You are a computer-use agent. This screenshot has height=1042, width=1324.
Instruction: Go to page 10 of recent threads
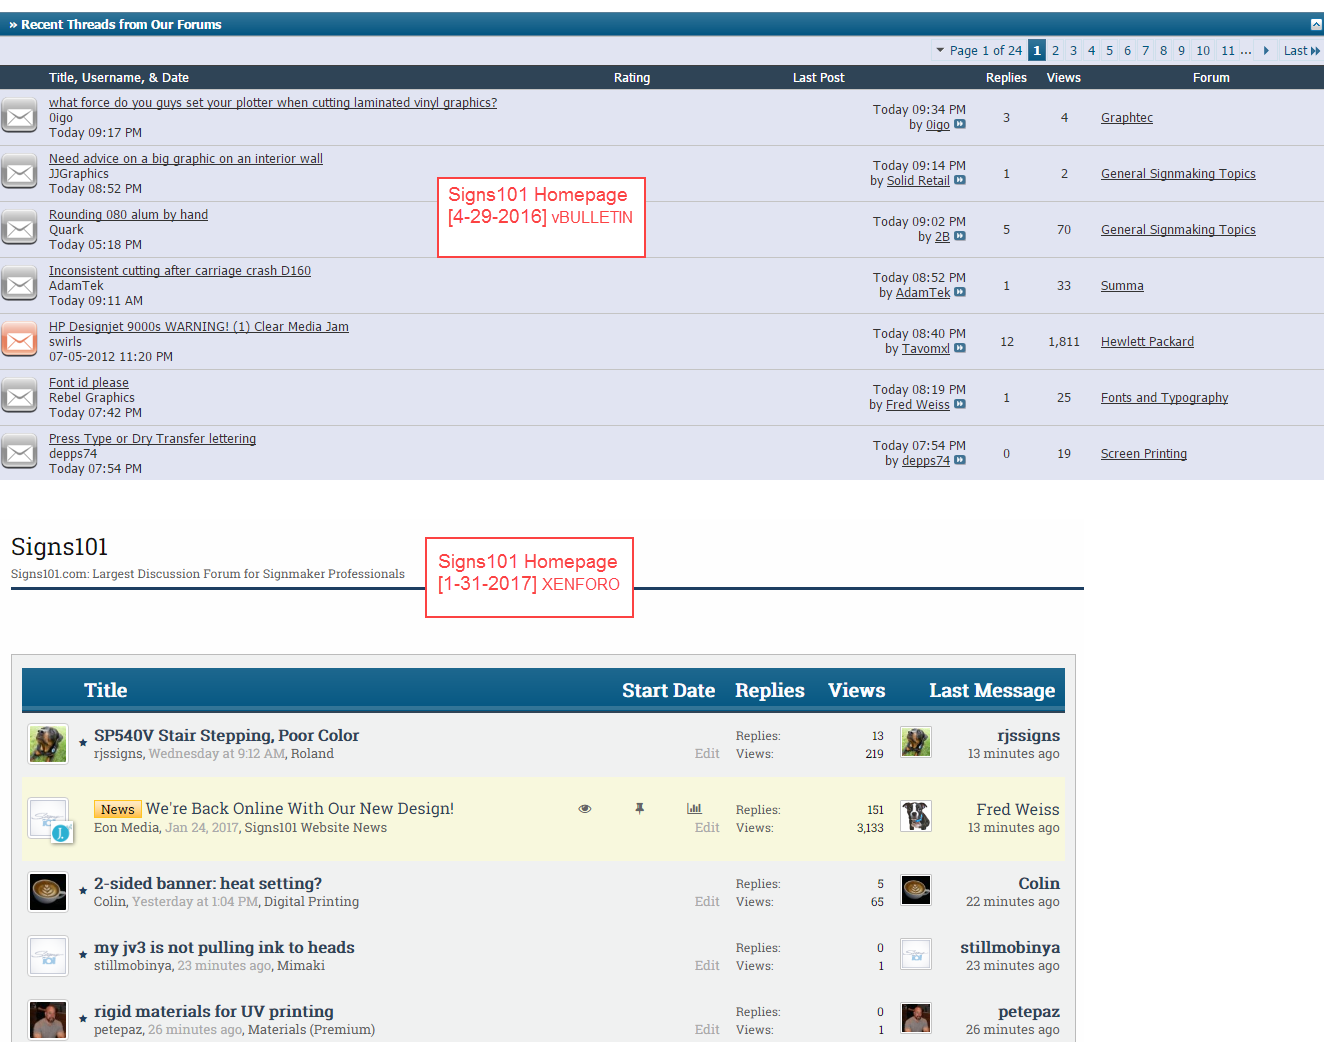[x=1203, y=50]
